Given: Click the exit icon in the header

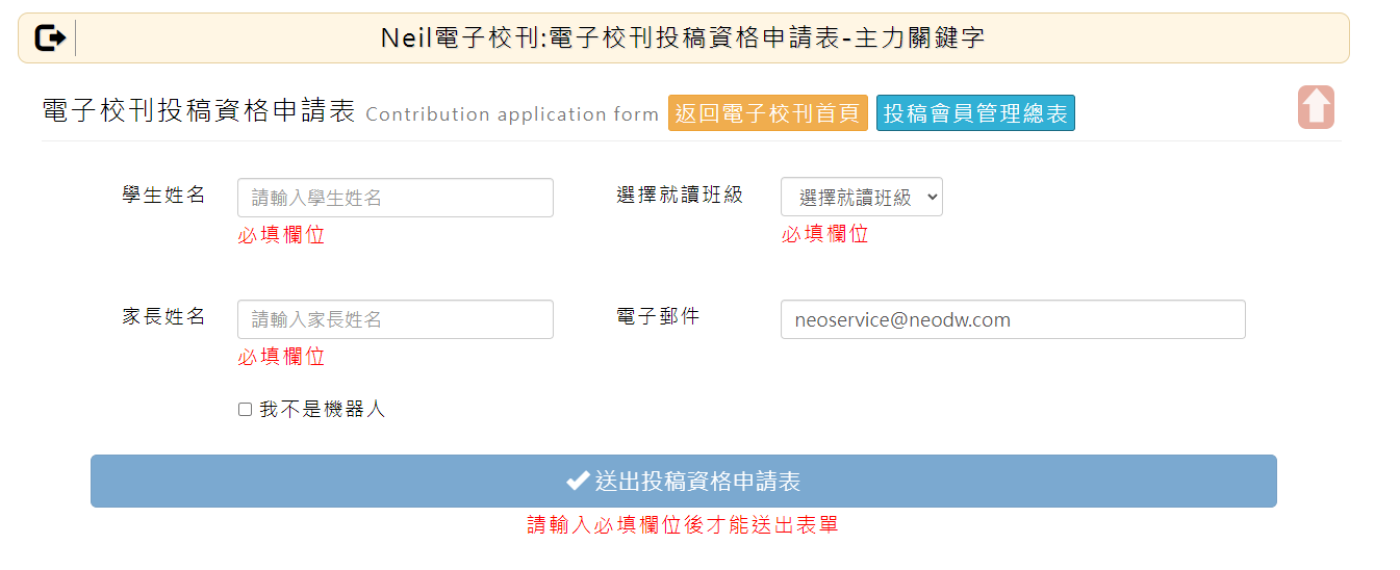Looking at the screenshot, I should point(50,38).
